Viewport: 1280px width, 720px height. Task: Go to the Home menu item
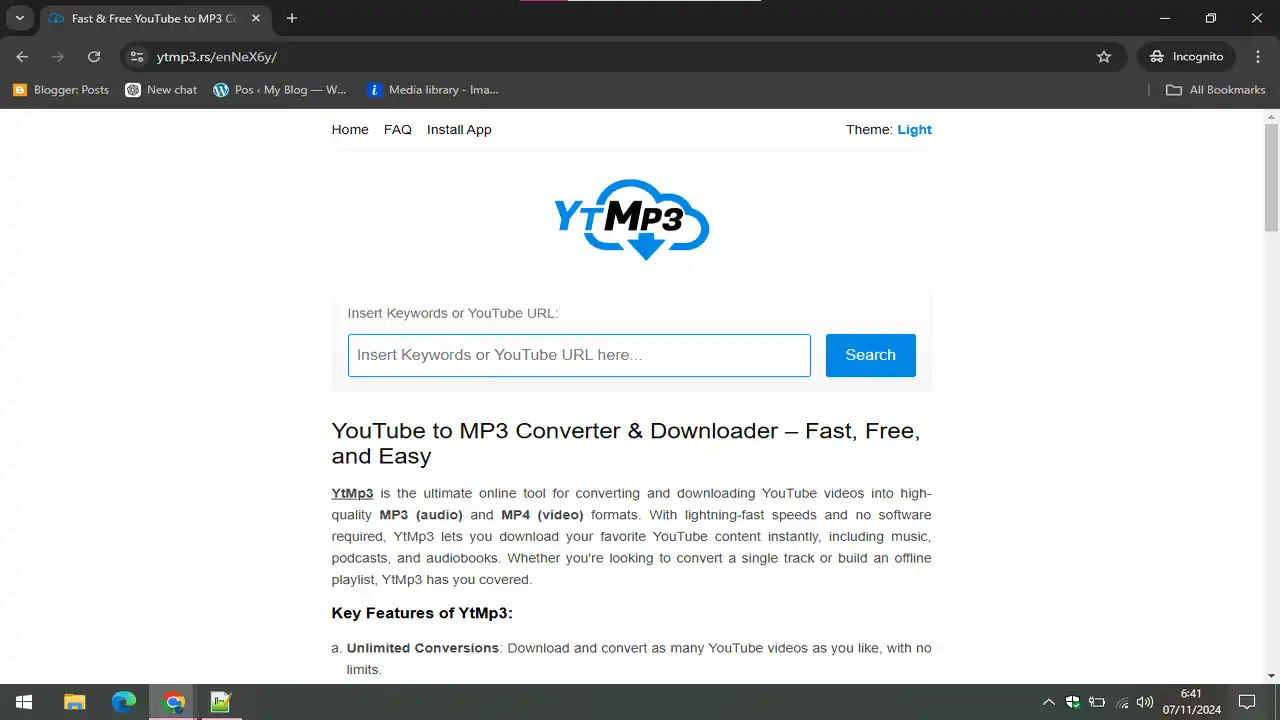(350, 130)
